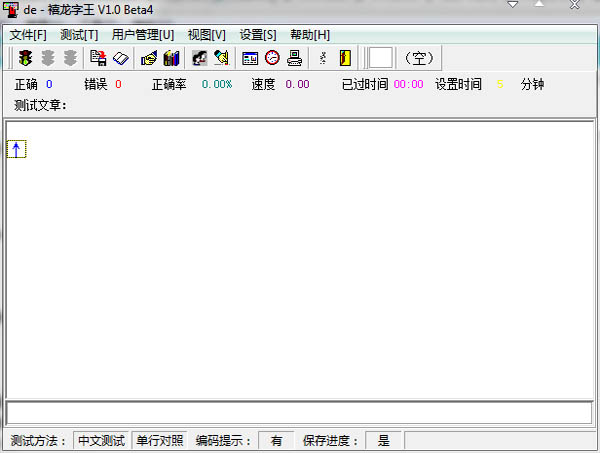Click the purple speed value 0.00
The width and height of the screenshot is (600, 453).
[297, 84]
